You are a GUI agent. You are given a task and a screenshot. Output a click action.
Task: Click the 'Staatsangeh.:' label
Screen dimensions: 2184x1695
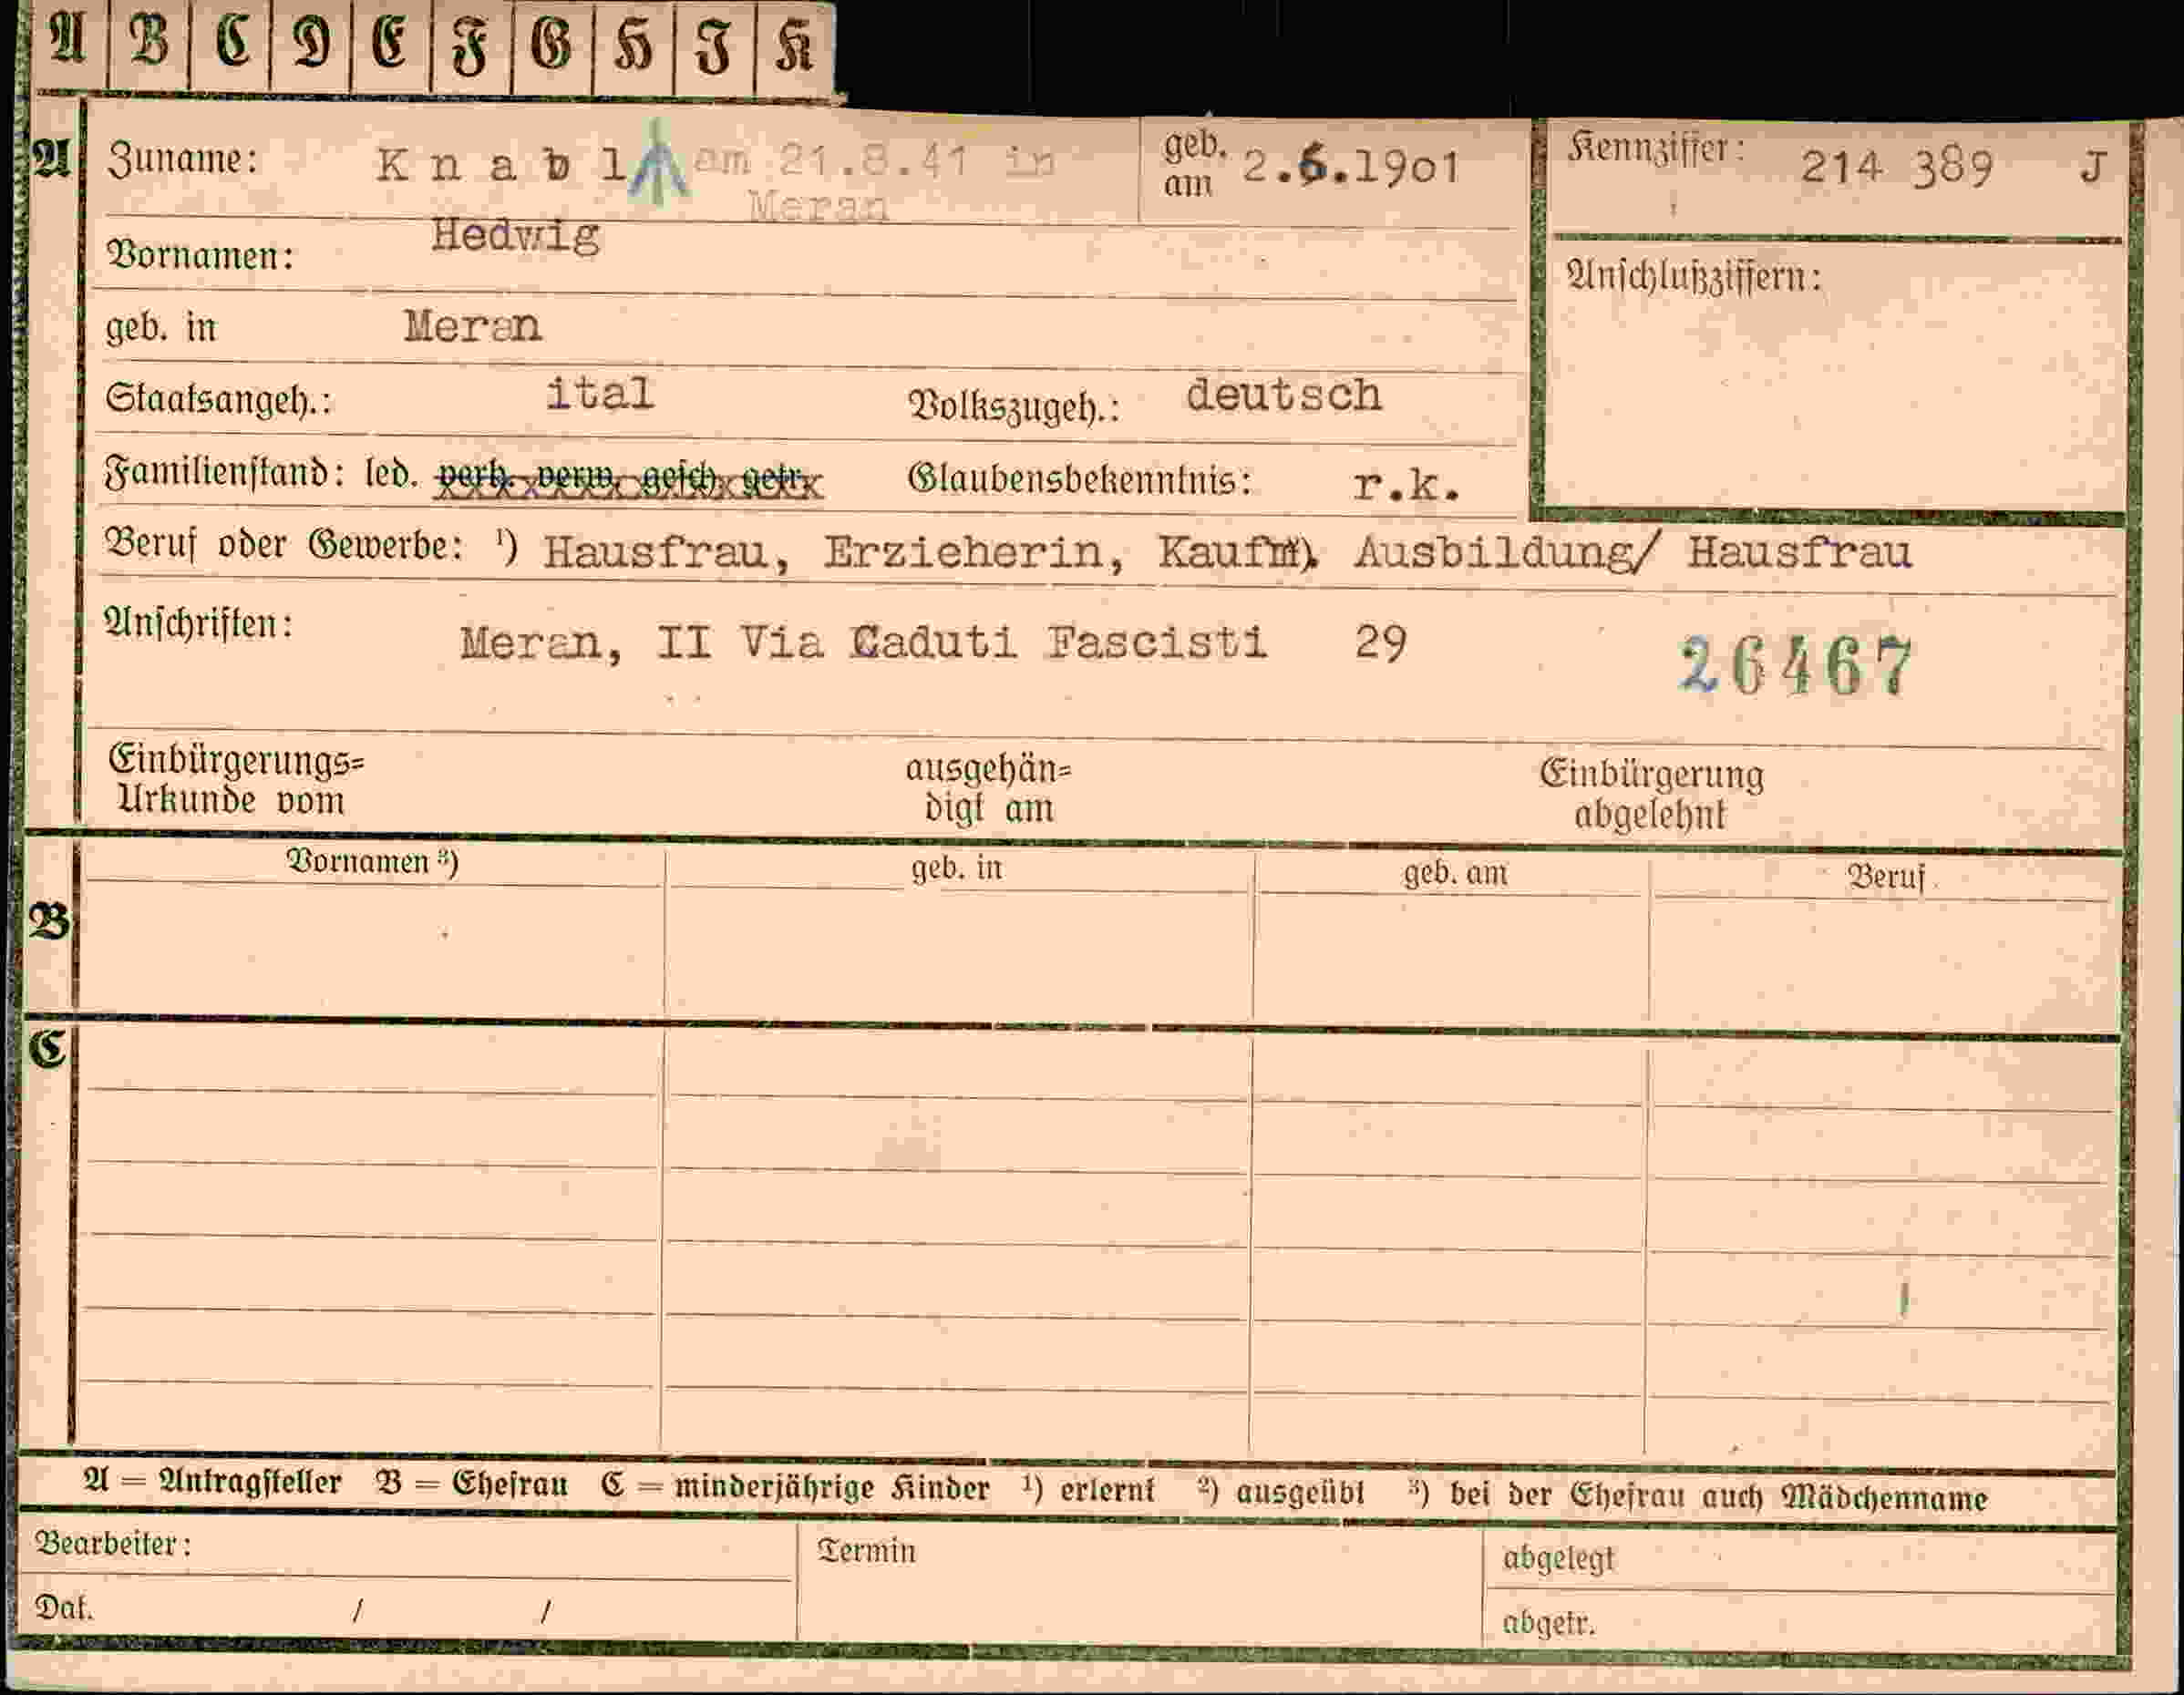(219, 400)
